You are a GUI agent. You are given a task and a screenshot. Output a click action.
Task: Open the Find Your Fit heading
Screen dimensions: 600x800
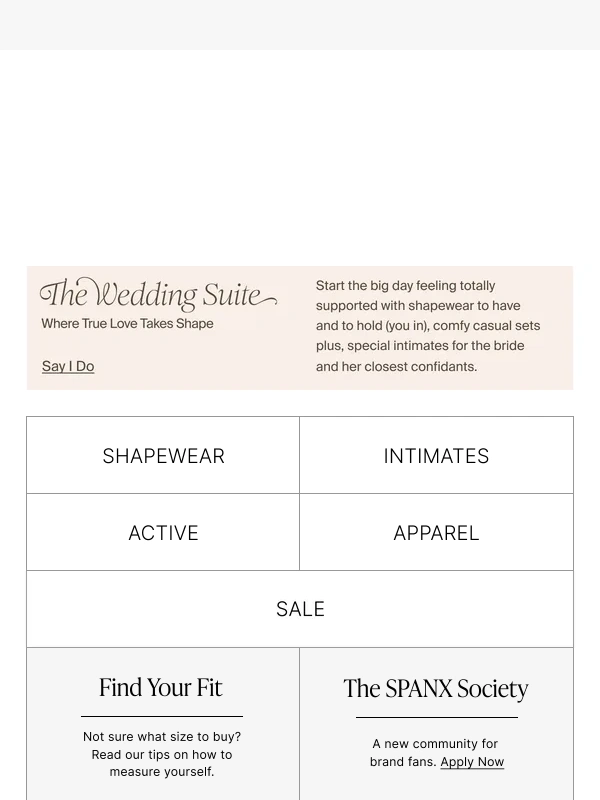161,688
